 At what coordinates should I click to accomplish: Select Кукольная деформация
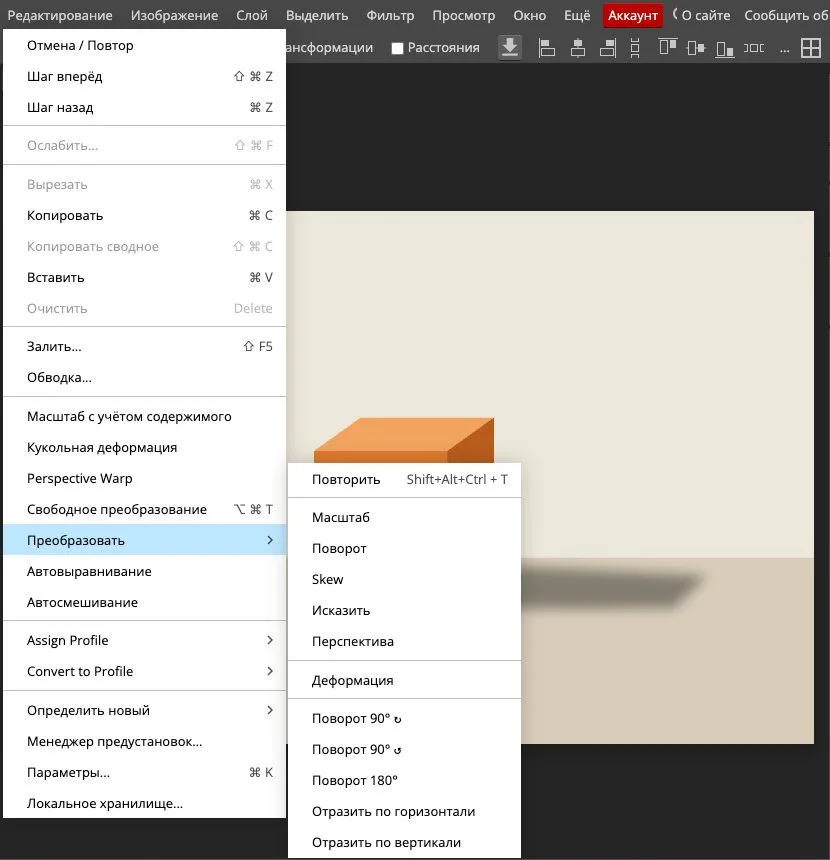point(145,448)
